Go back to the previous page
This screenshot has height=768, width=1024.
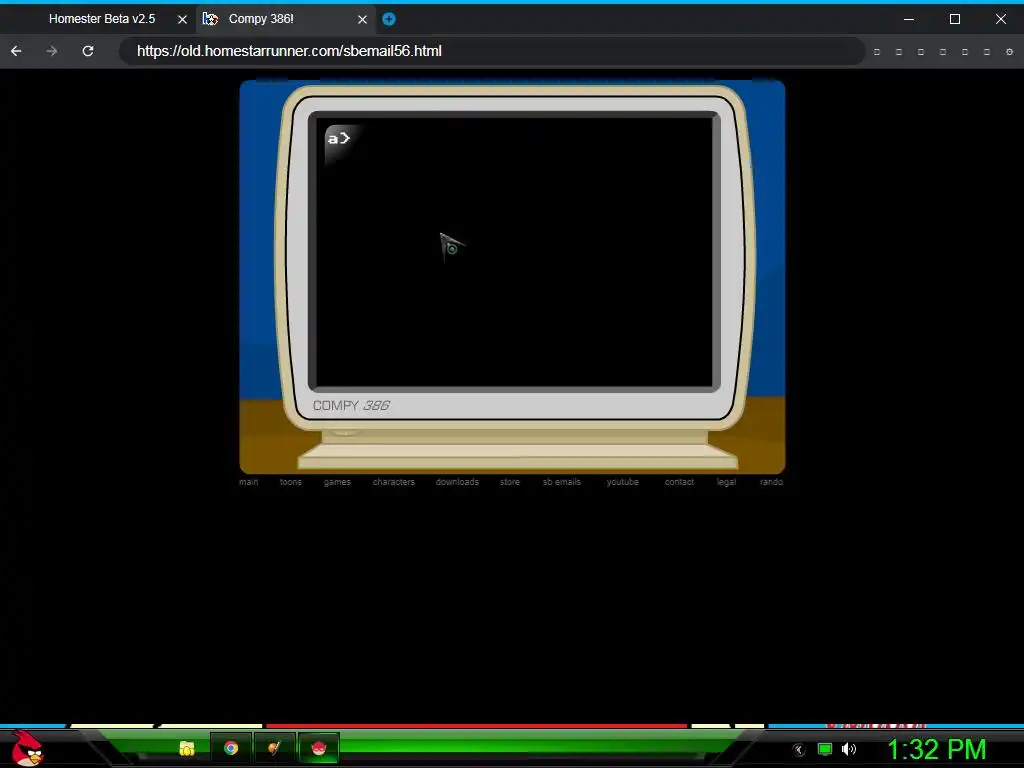16,51
